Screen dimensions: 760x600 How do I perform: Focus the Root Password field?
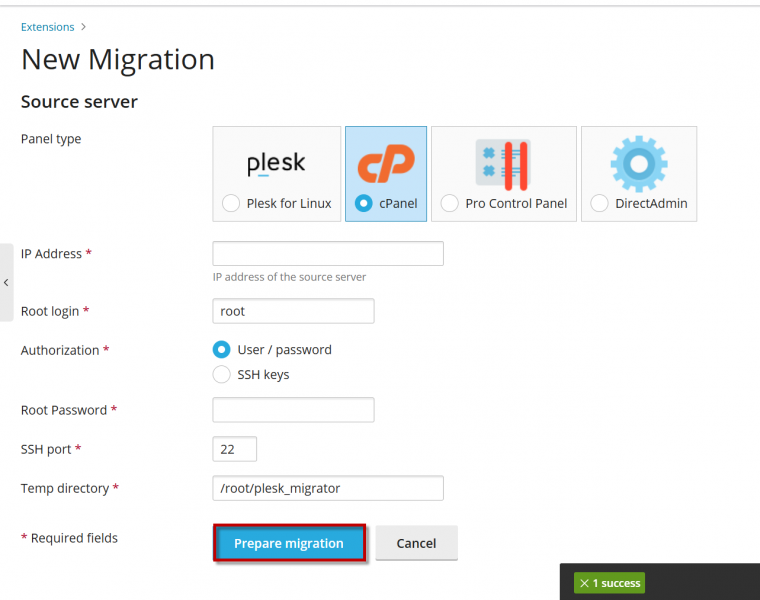coord(293,410)
